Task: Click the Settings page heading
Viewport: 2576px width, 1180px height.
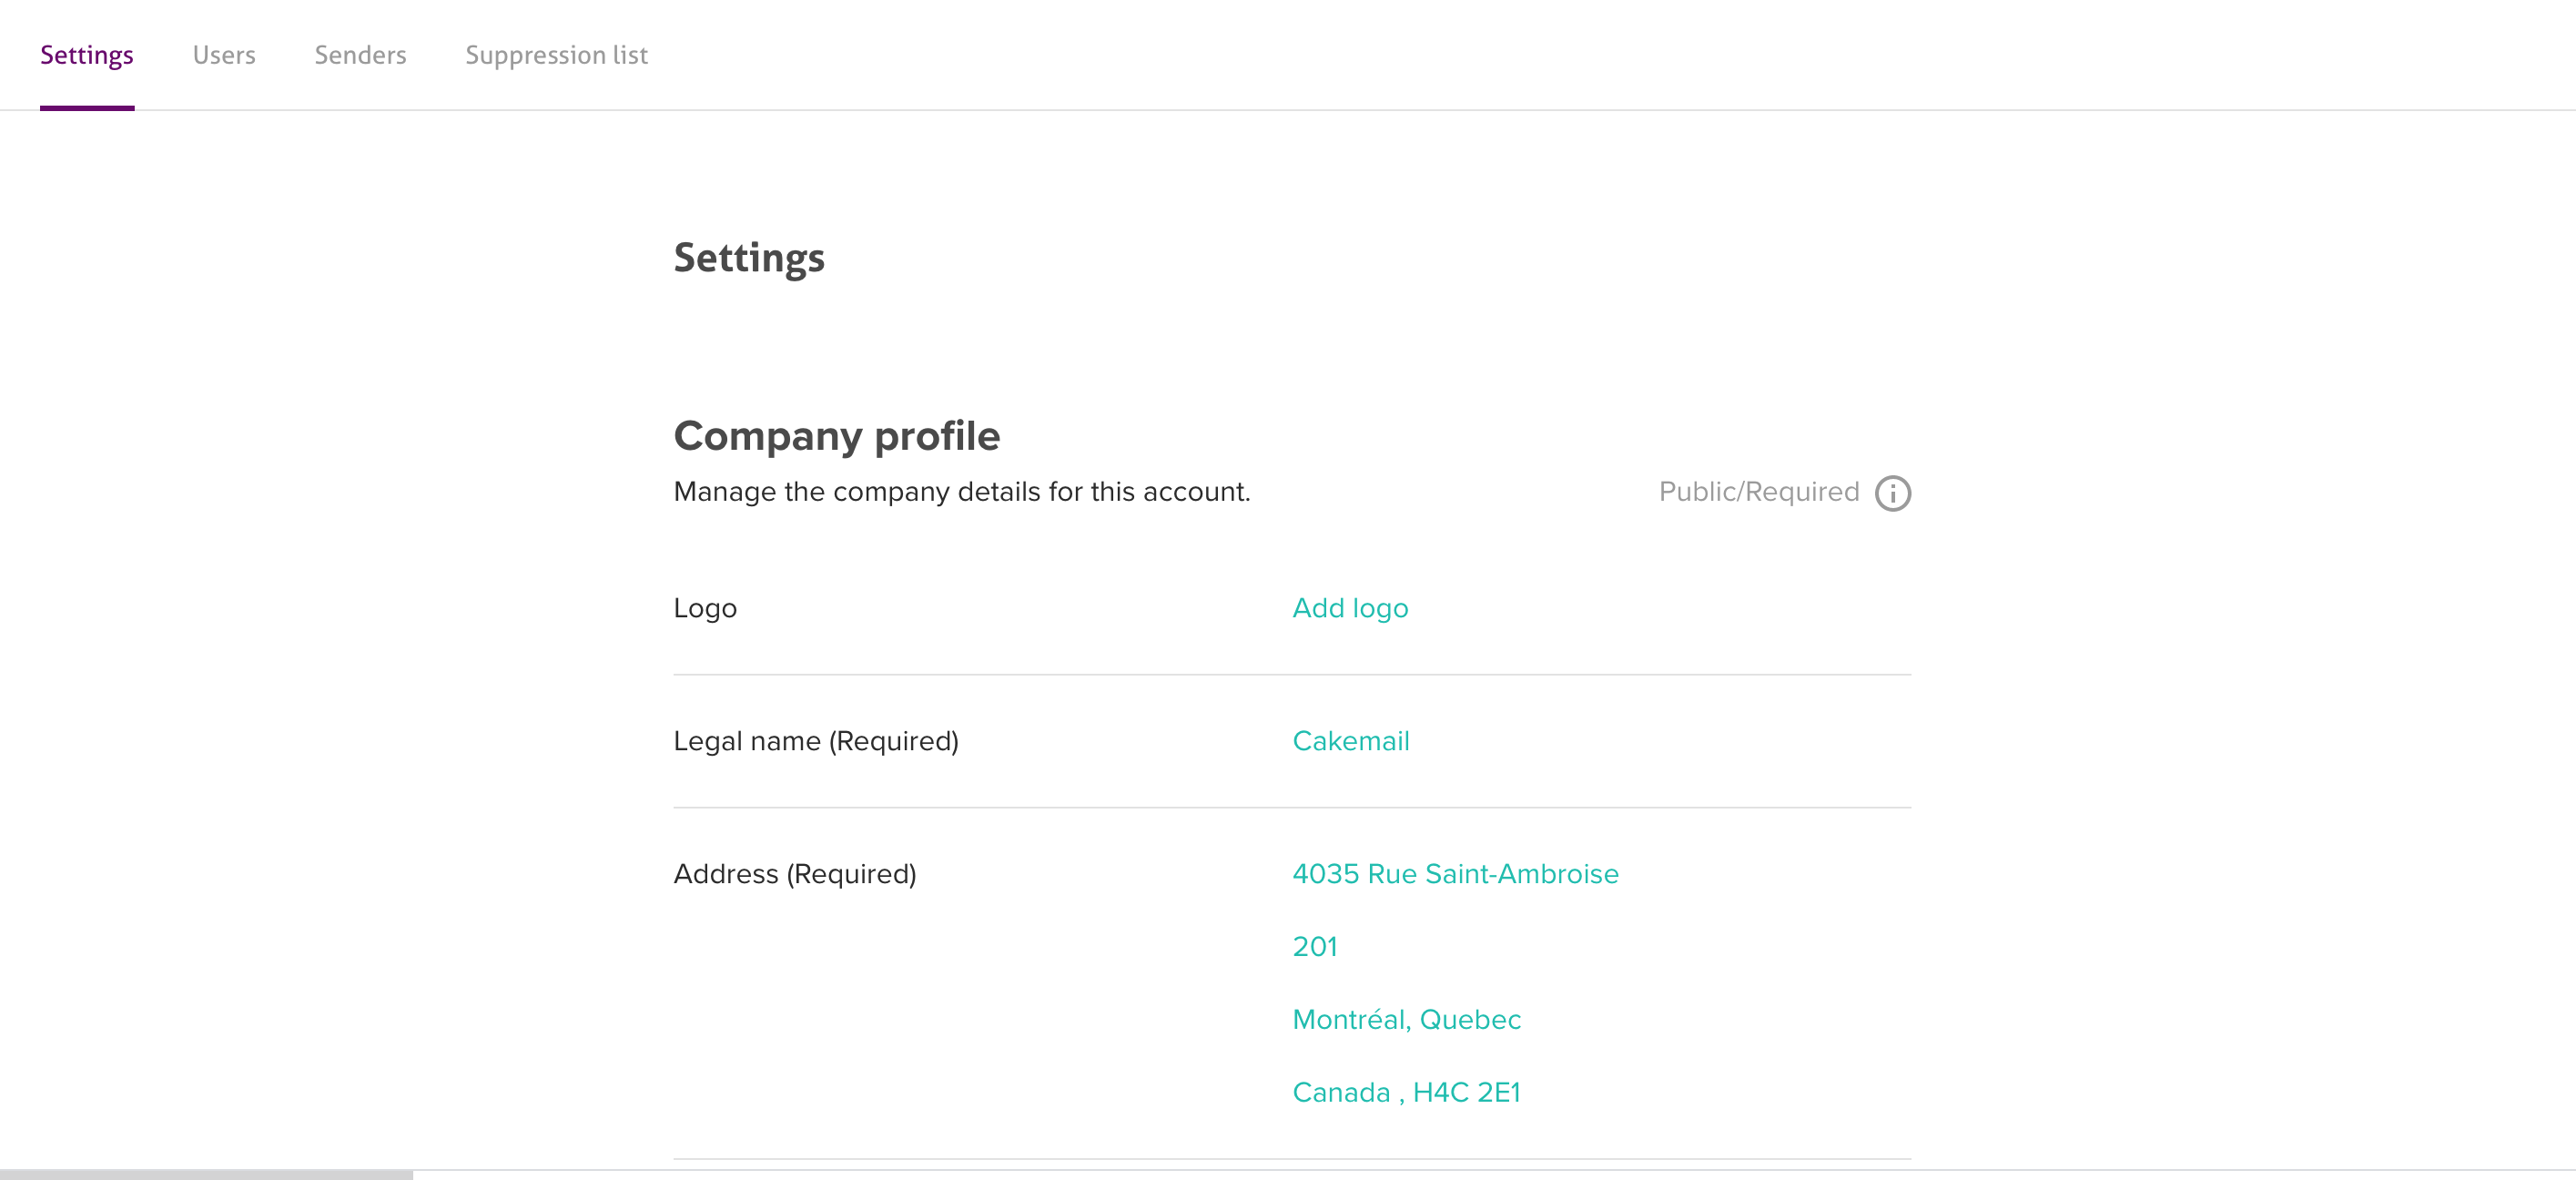Action: [748, 258]
